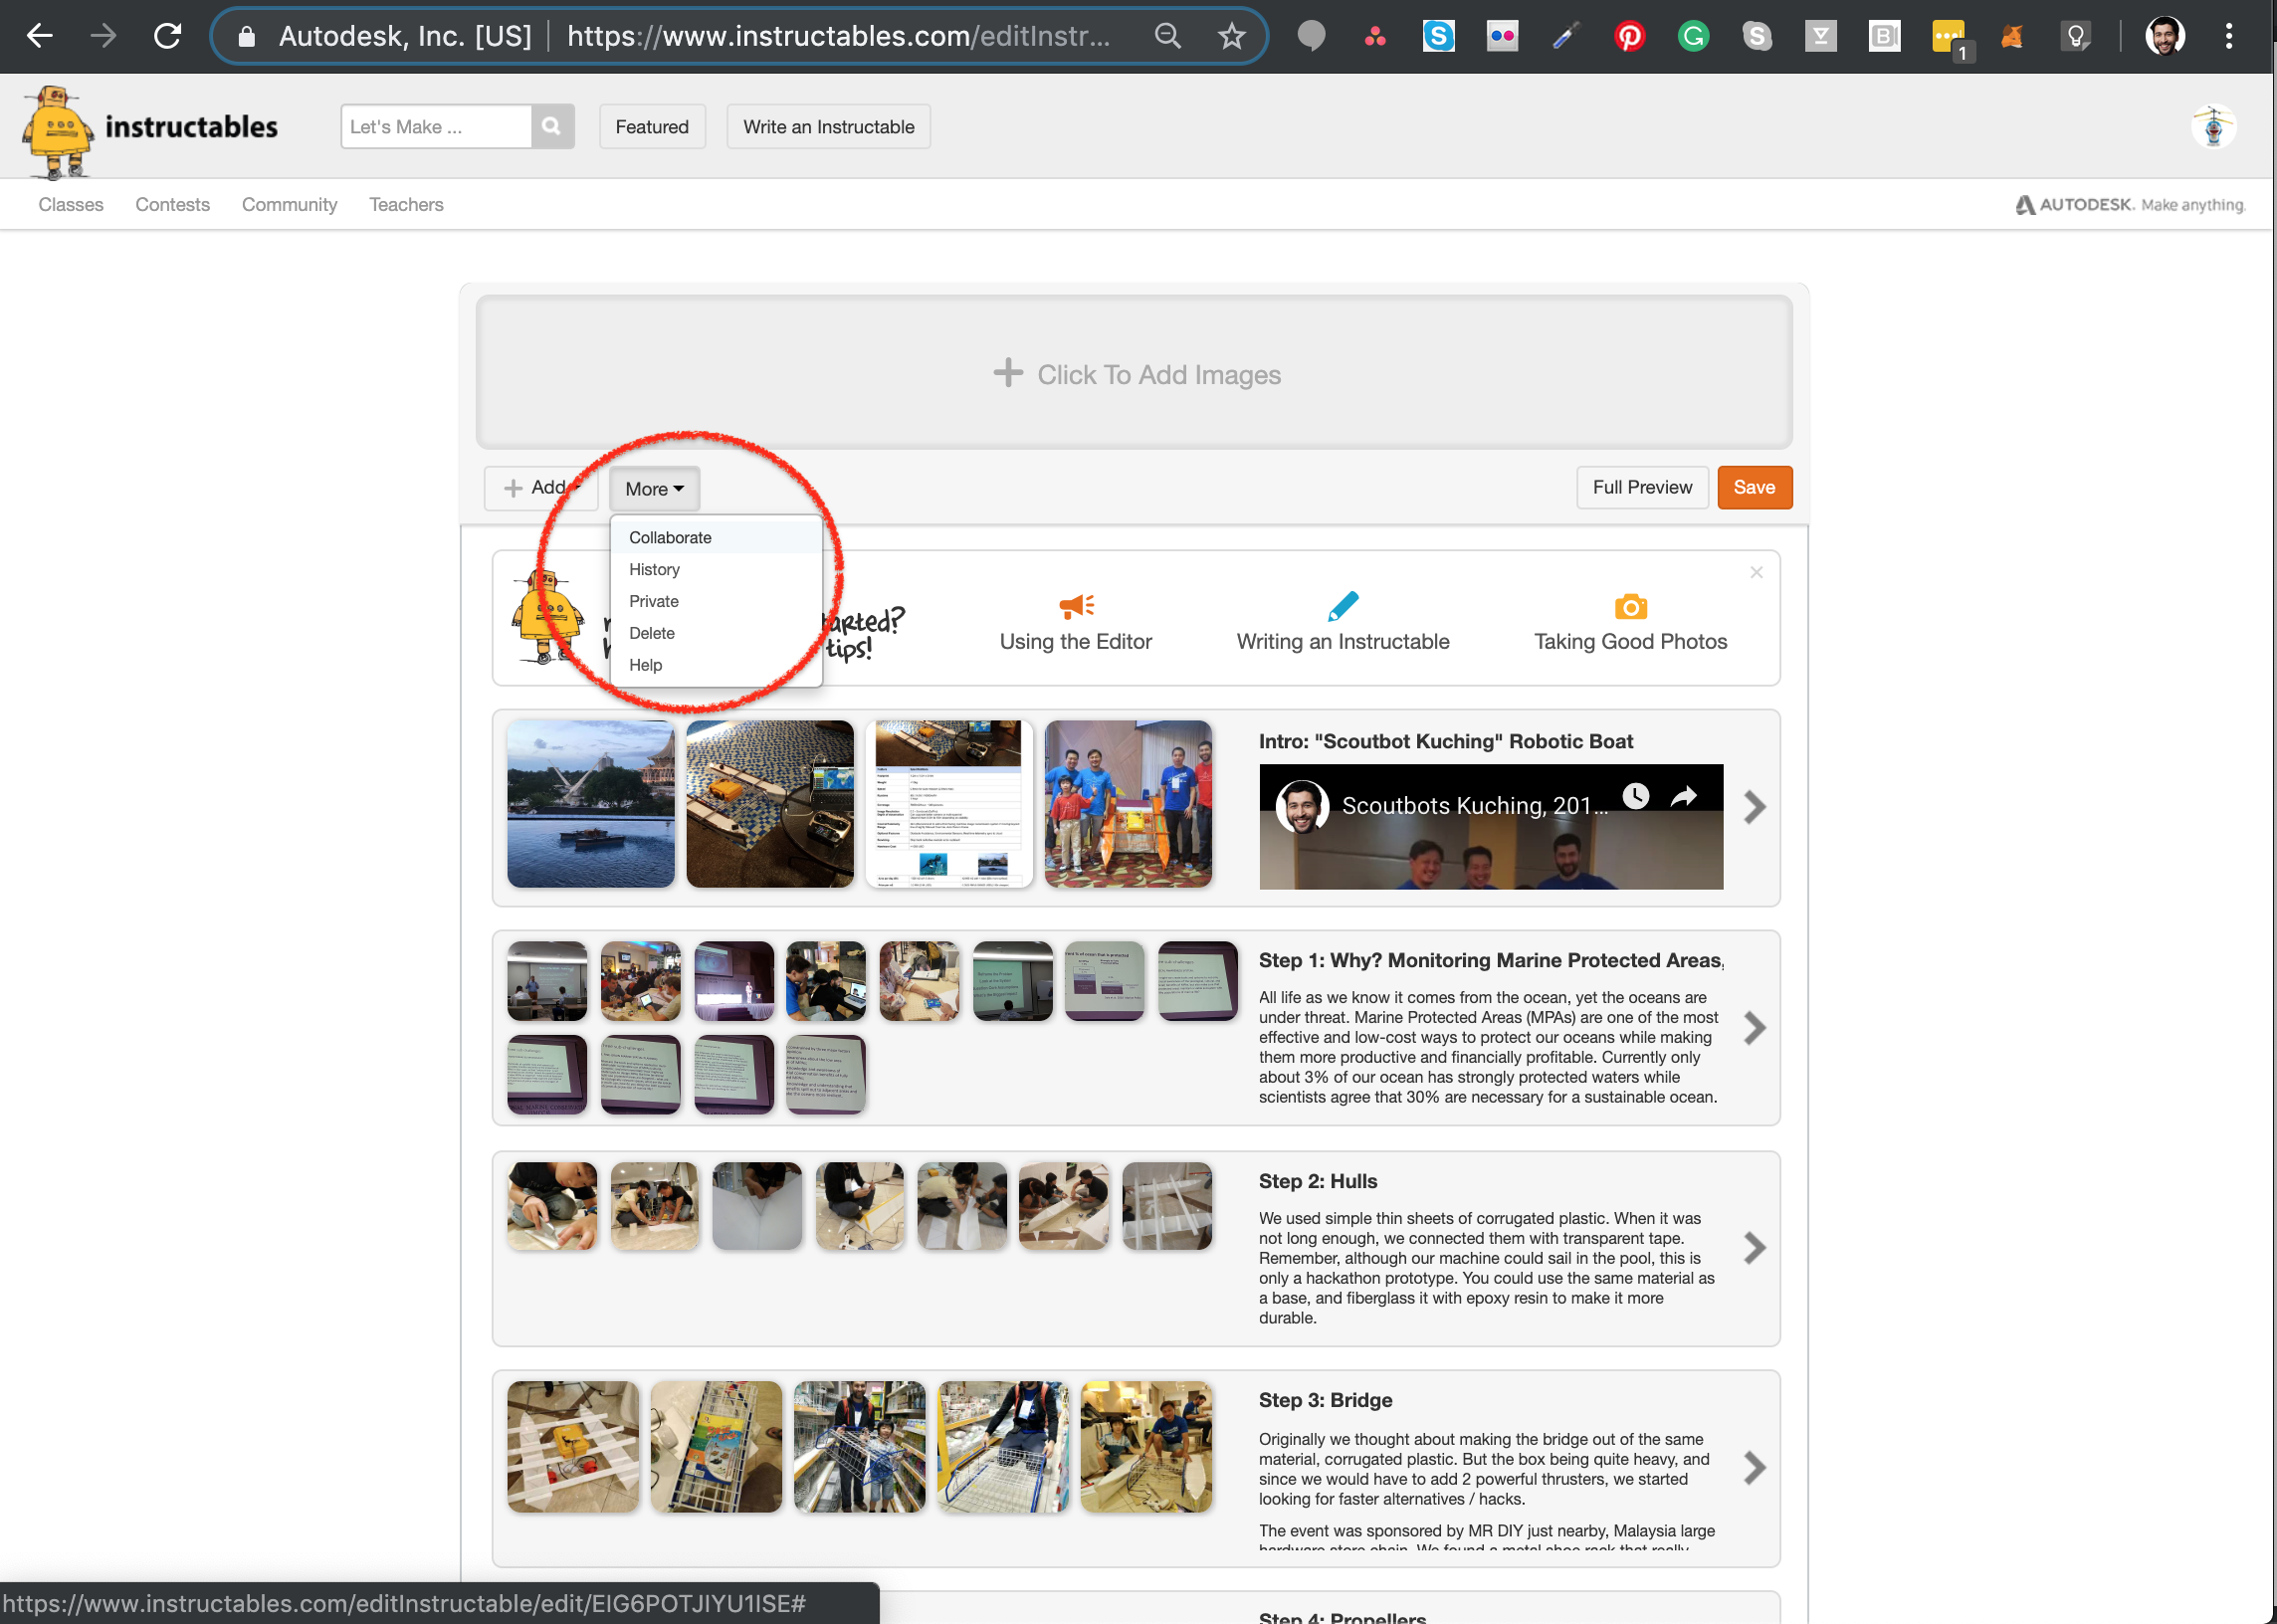Click the Featured navigation tab
The width and height of the screenshot is (2277, 1624).
click(x=650, y=124)
